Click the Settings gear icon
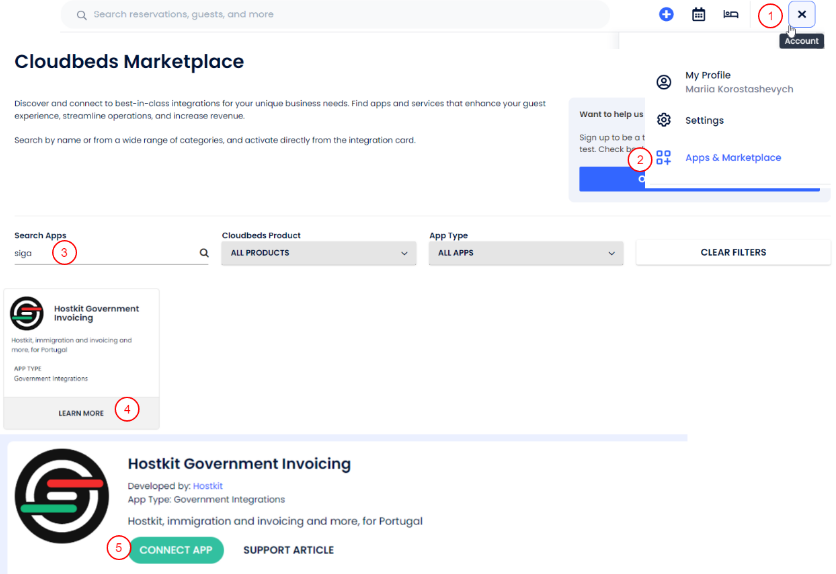 [663, 120]
